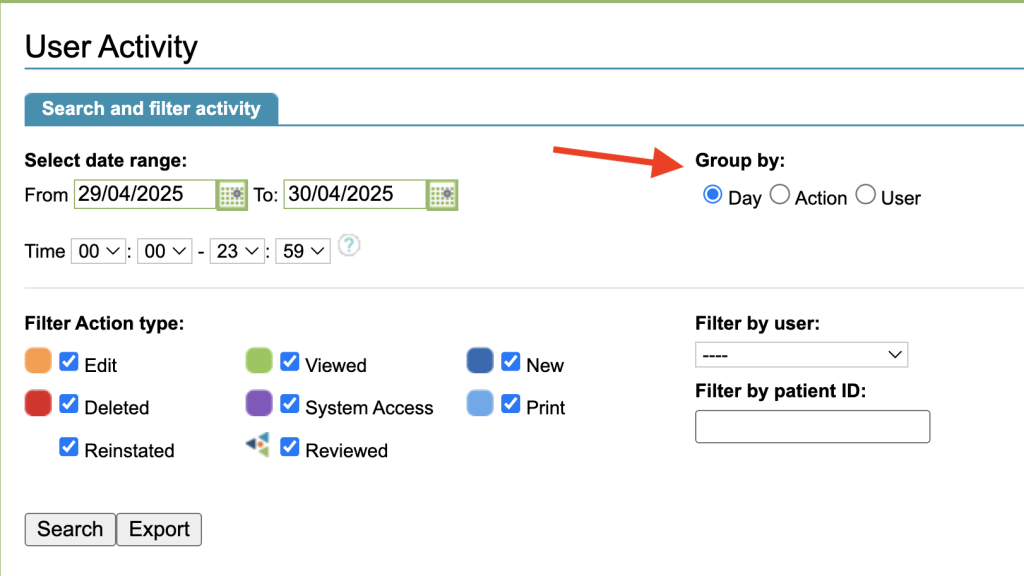Click the Search button
Viewport: 1024px width, 576px height.
tap(70, 529)
